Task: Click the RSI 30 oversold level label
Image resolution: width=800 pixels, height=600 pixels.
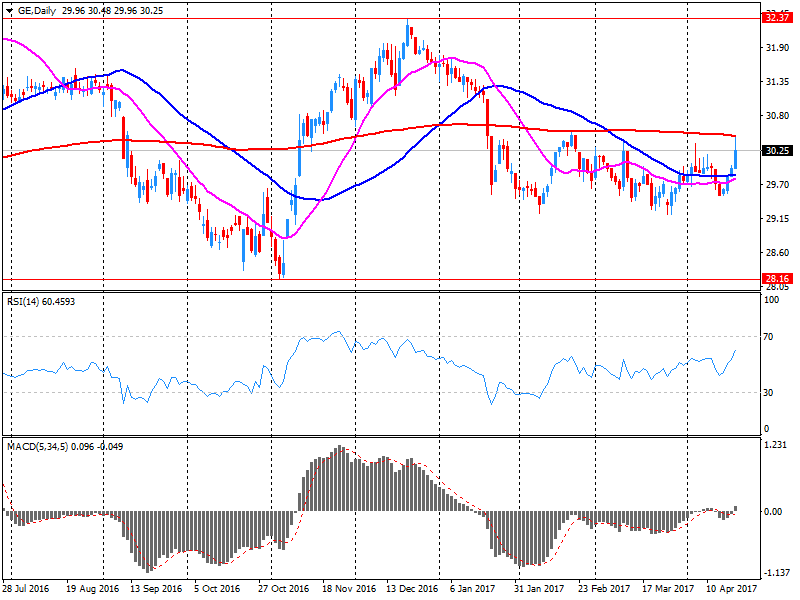Action: 769,392
